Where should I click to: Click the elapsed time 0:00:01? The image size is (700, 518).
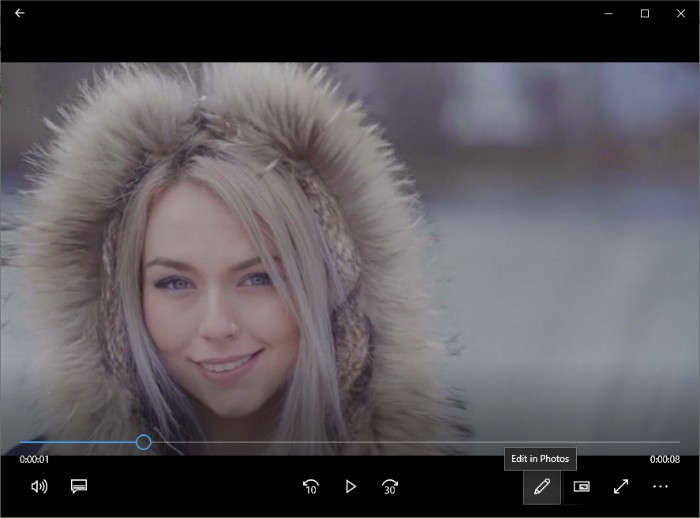point(34,460)
